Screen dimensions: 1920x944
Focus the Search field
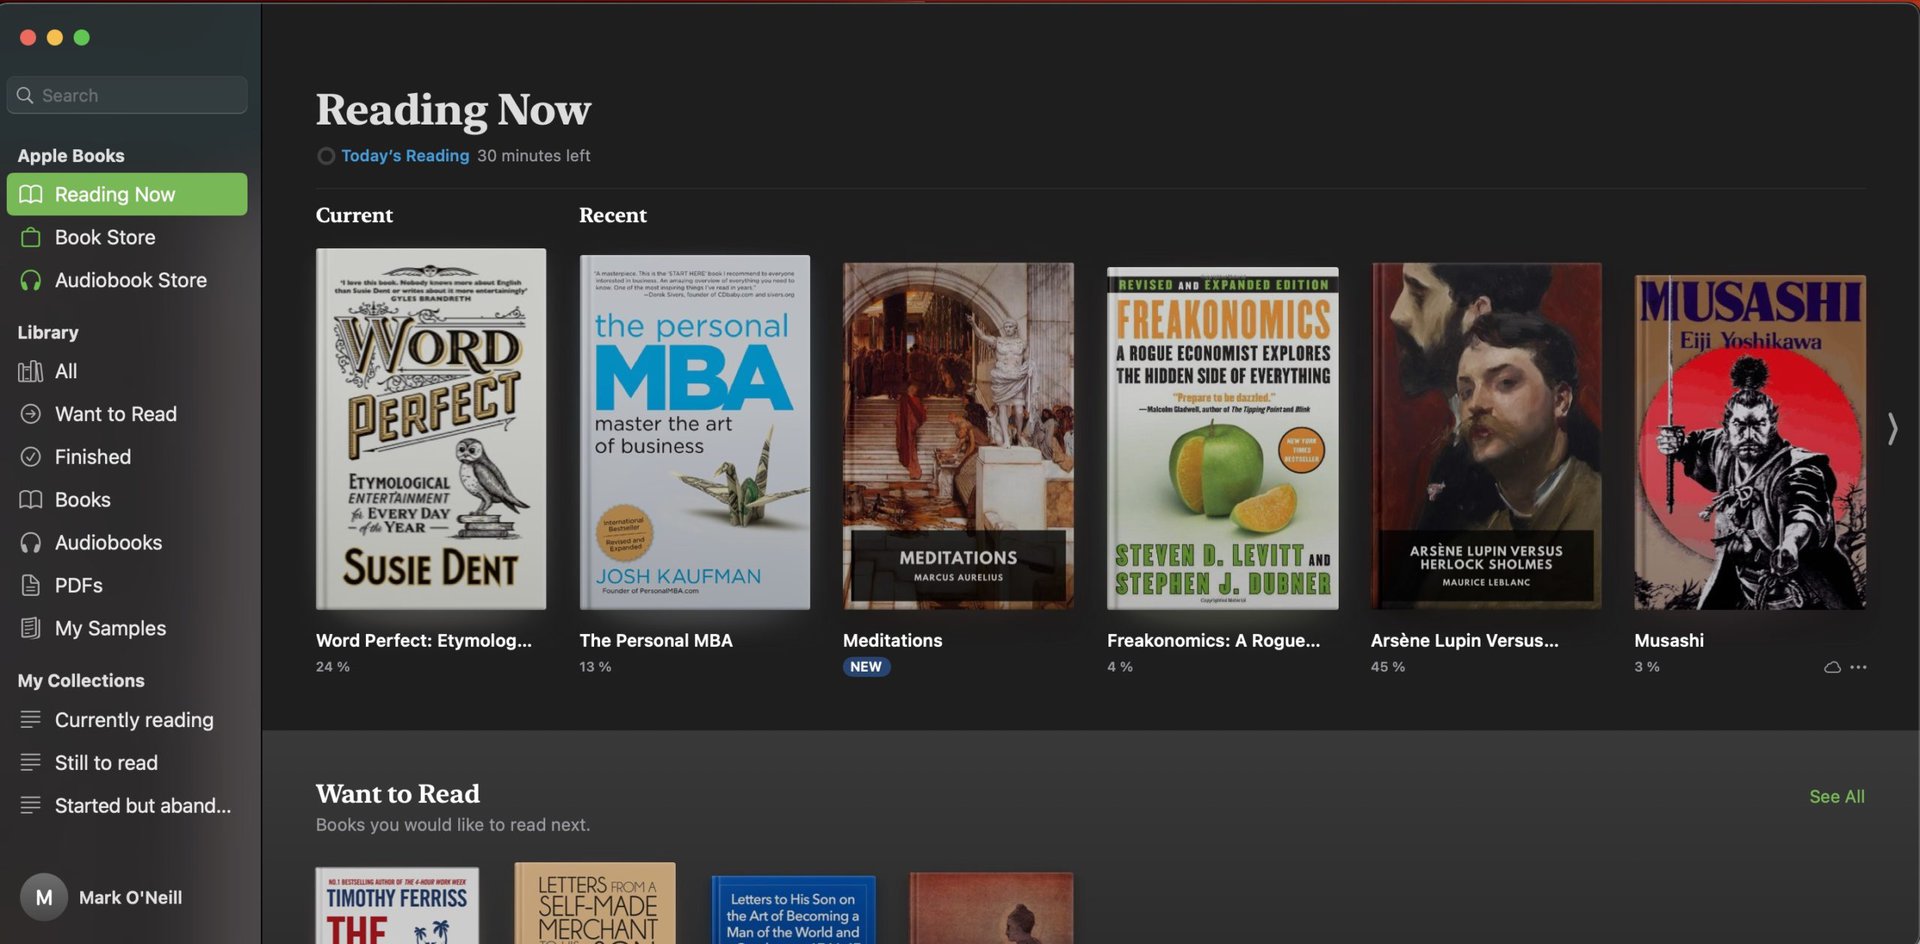128,96
